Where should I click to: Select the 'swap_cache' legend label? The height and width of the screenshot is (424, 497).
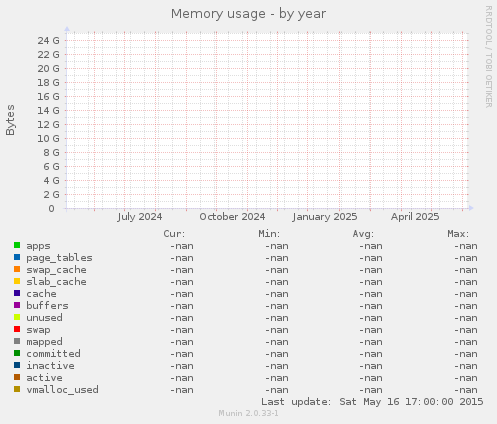click(56, 270)
